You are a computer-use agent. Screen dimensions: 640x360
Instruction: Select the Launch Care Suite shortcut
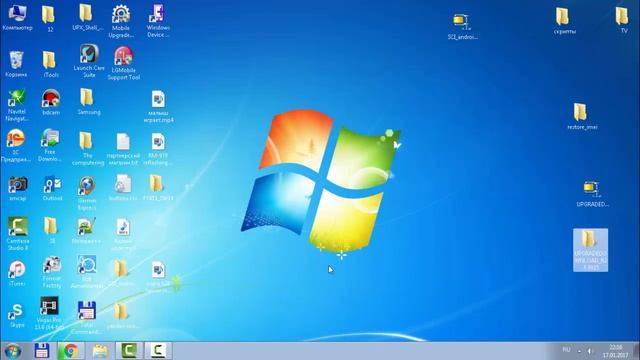click(89, 61)
